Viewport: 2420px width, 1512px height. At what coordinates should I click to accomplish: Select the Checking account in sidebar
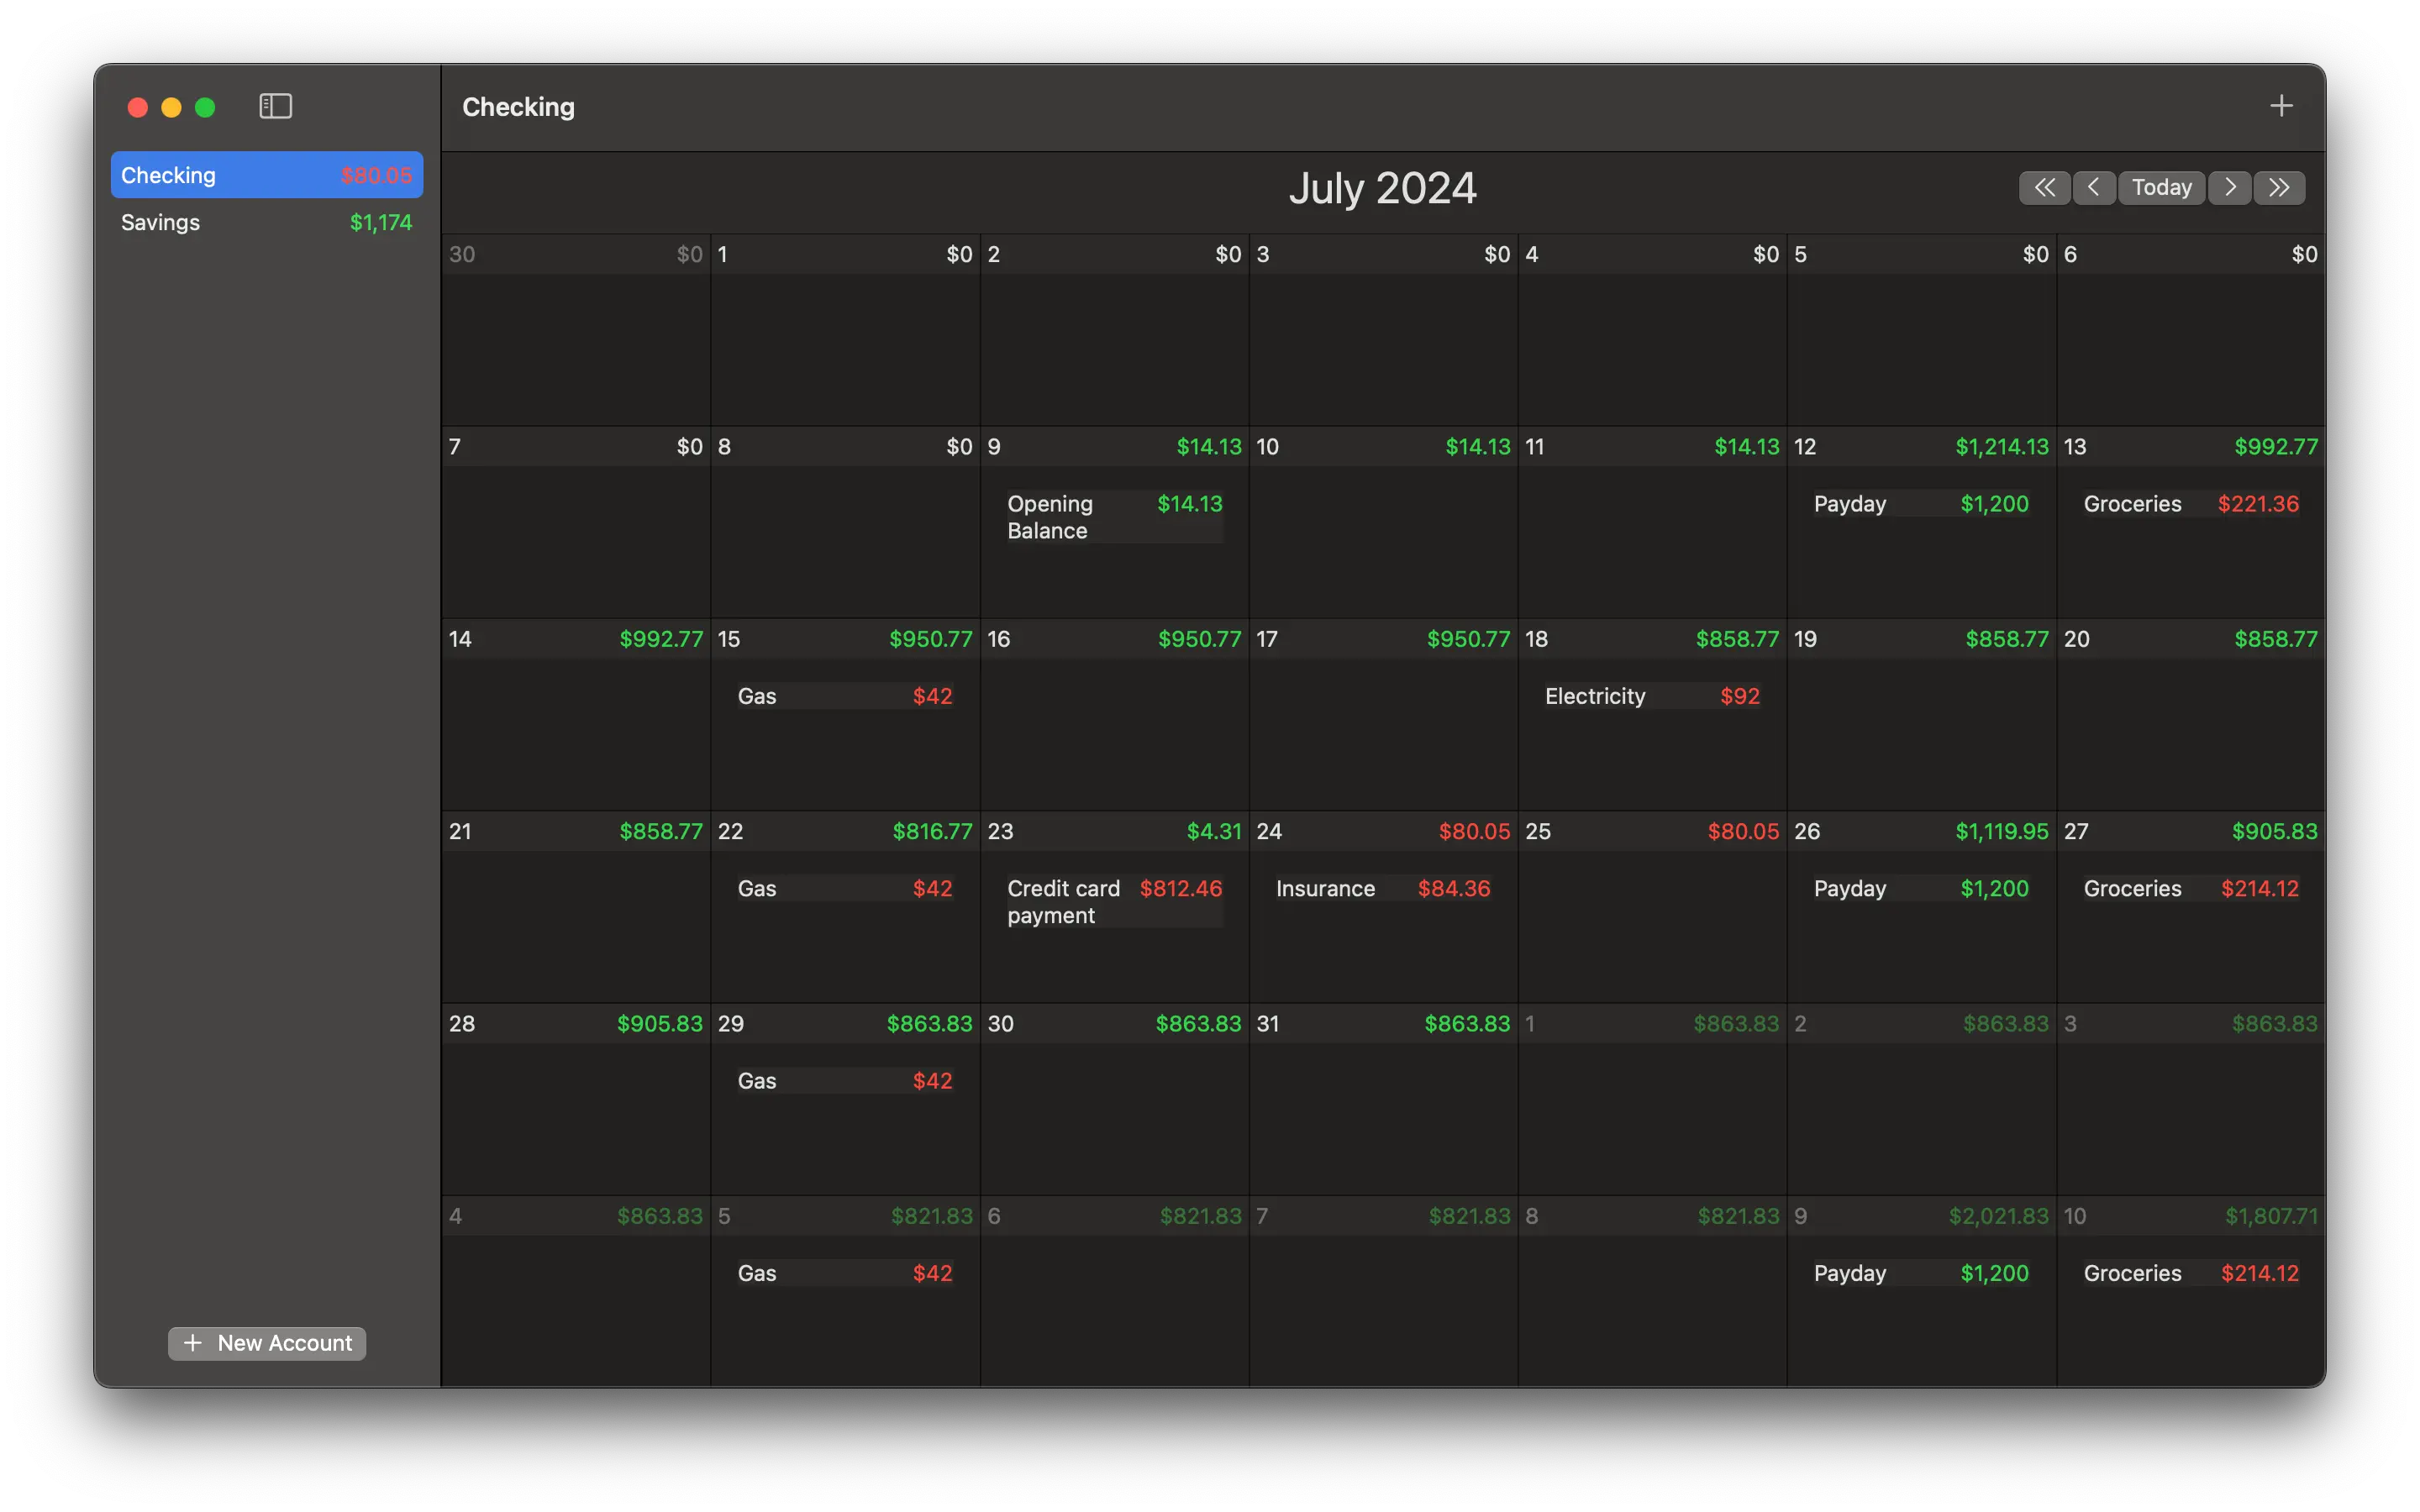pyautogui.click(x=266, y=175)
